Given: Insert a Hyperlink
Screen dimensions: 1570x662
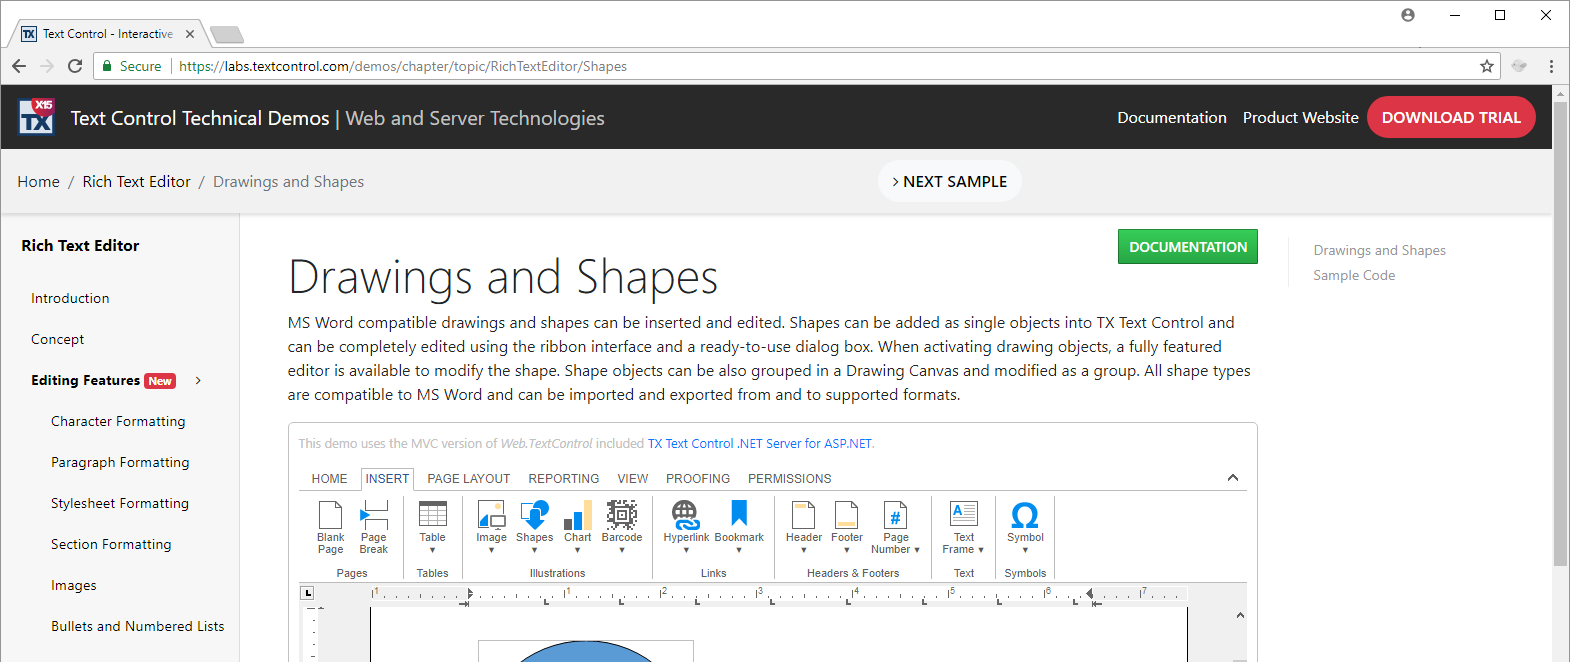Looking at the screenshot, I should point(686,527).
